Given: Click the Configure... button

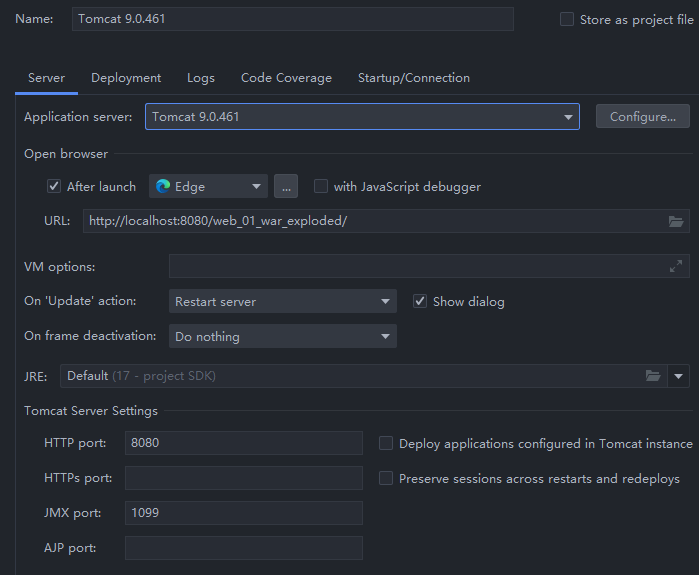Looking at the screenshot, I should (642, 117).
